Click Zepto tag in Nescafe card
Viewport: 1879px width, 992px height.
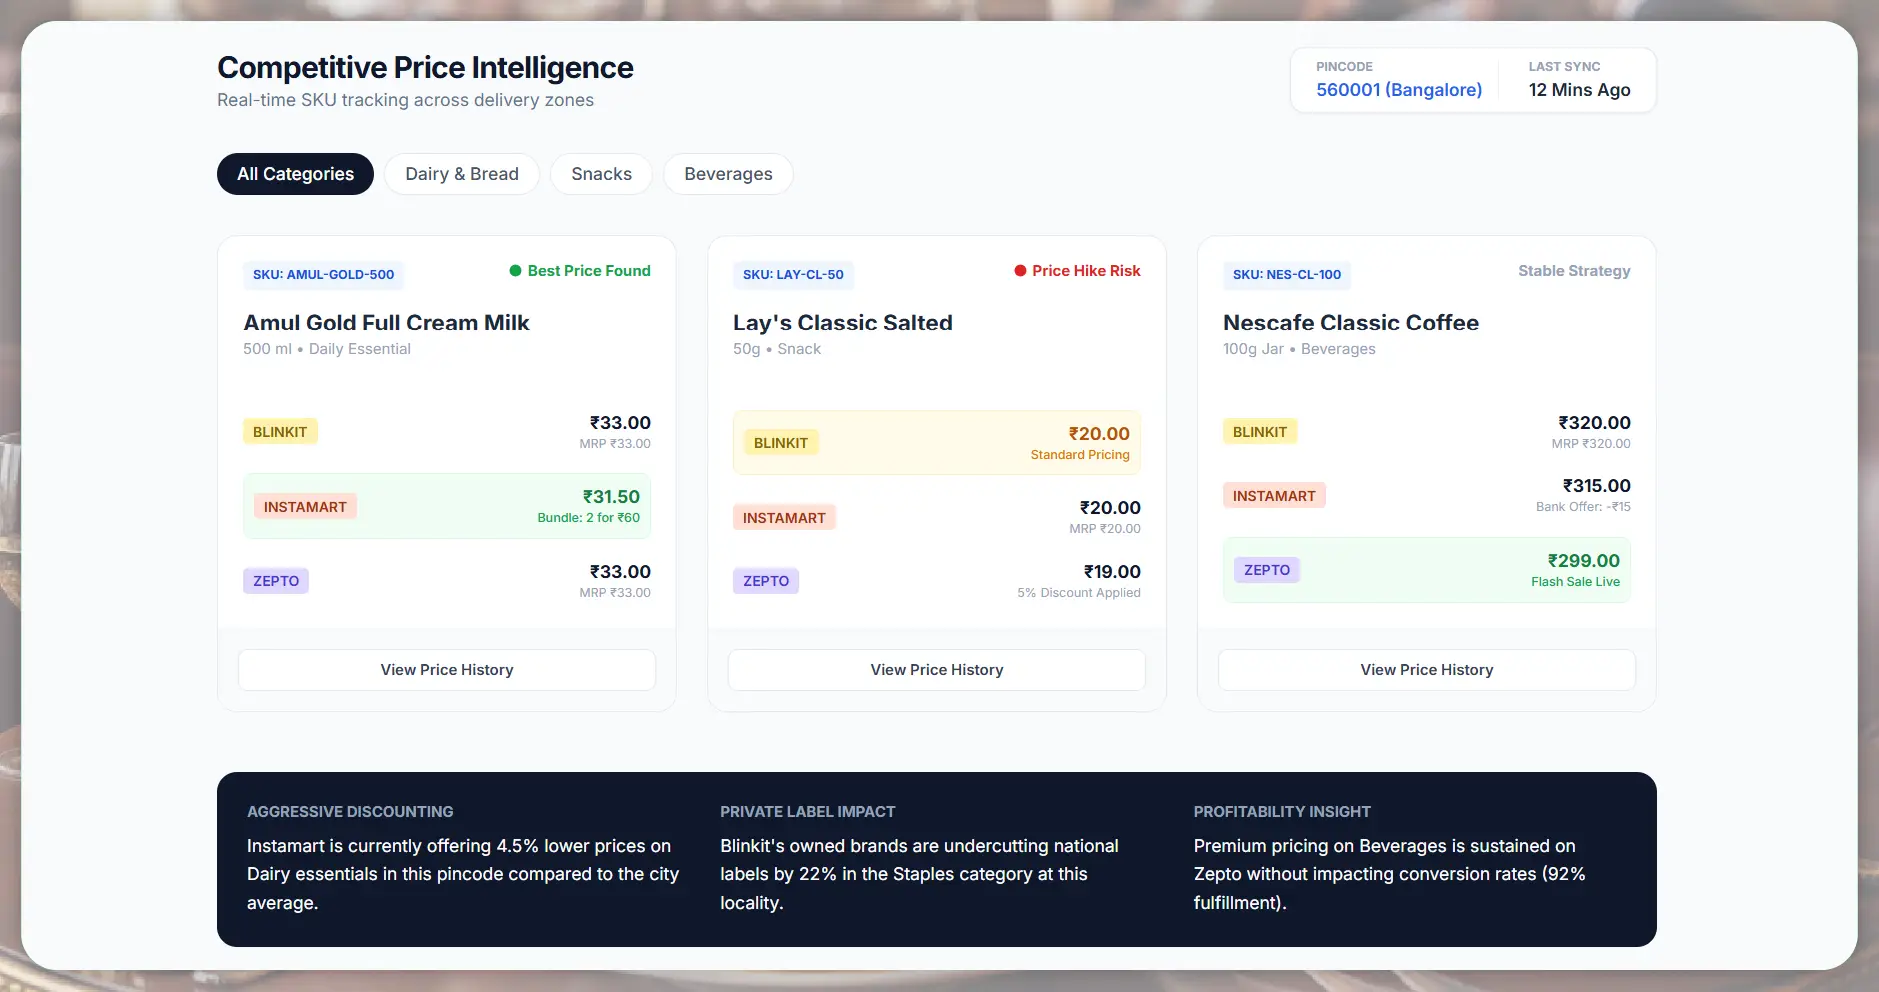tap(1266, 570)
